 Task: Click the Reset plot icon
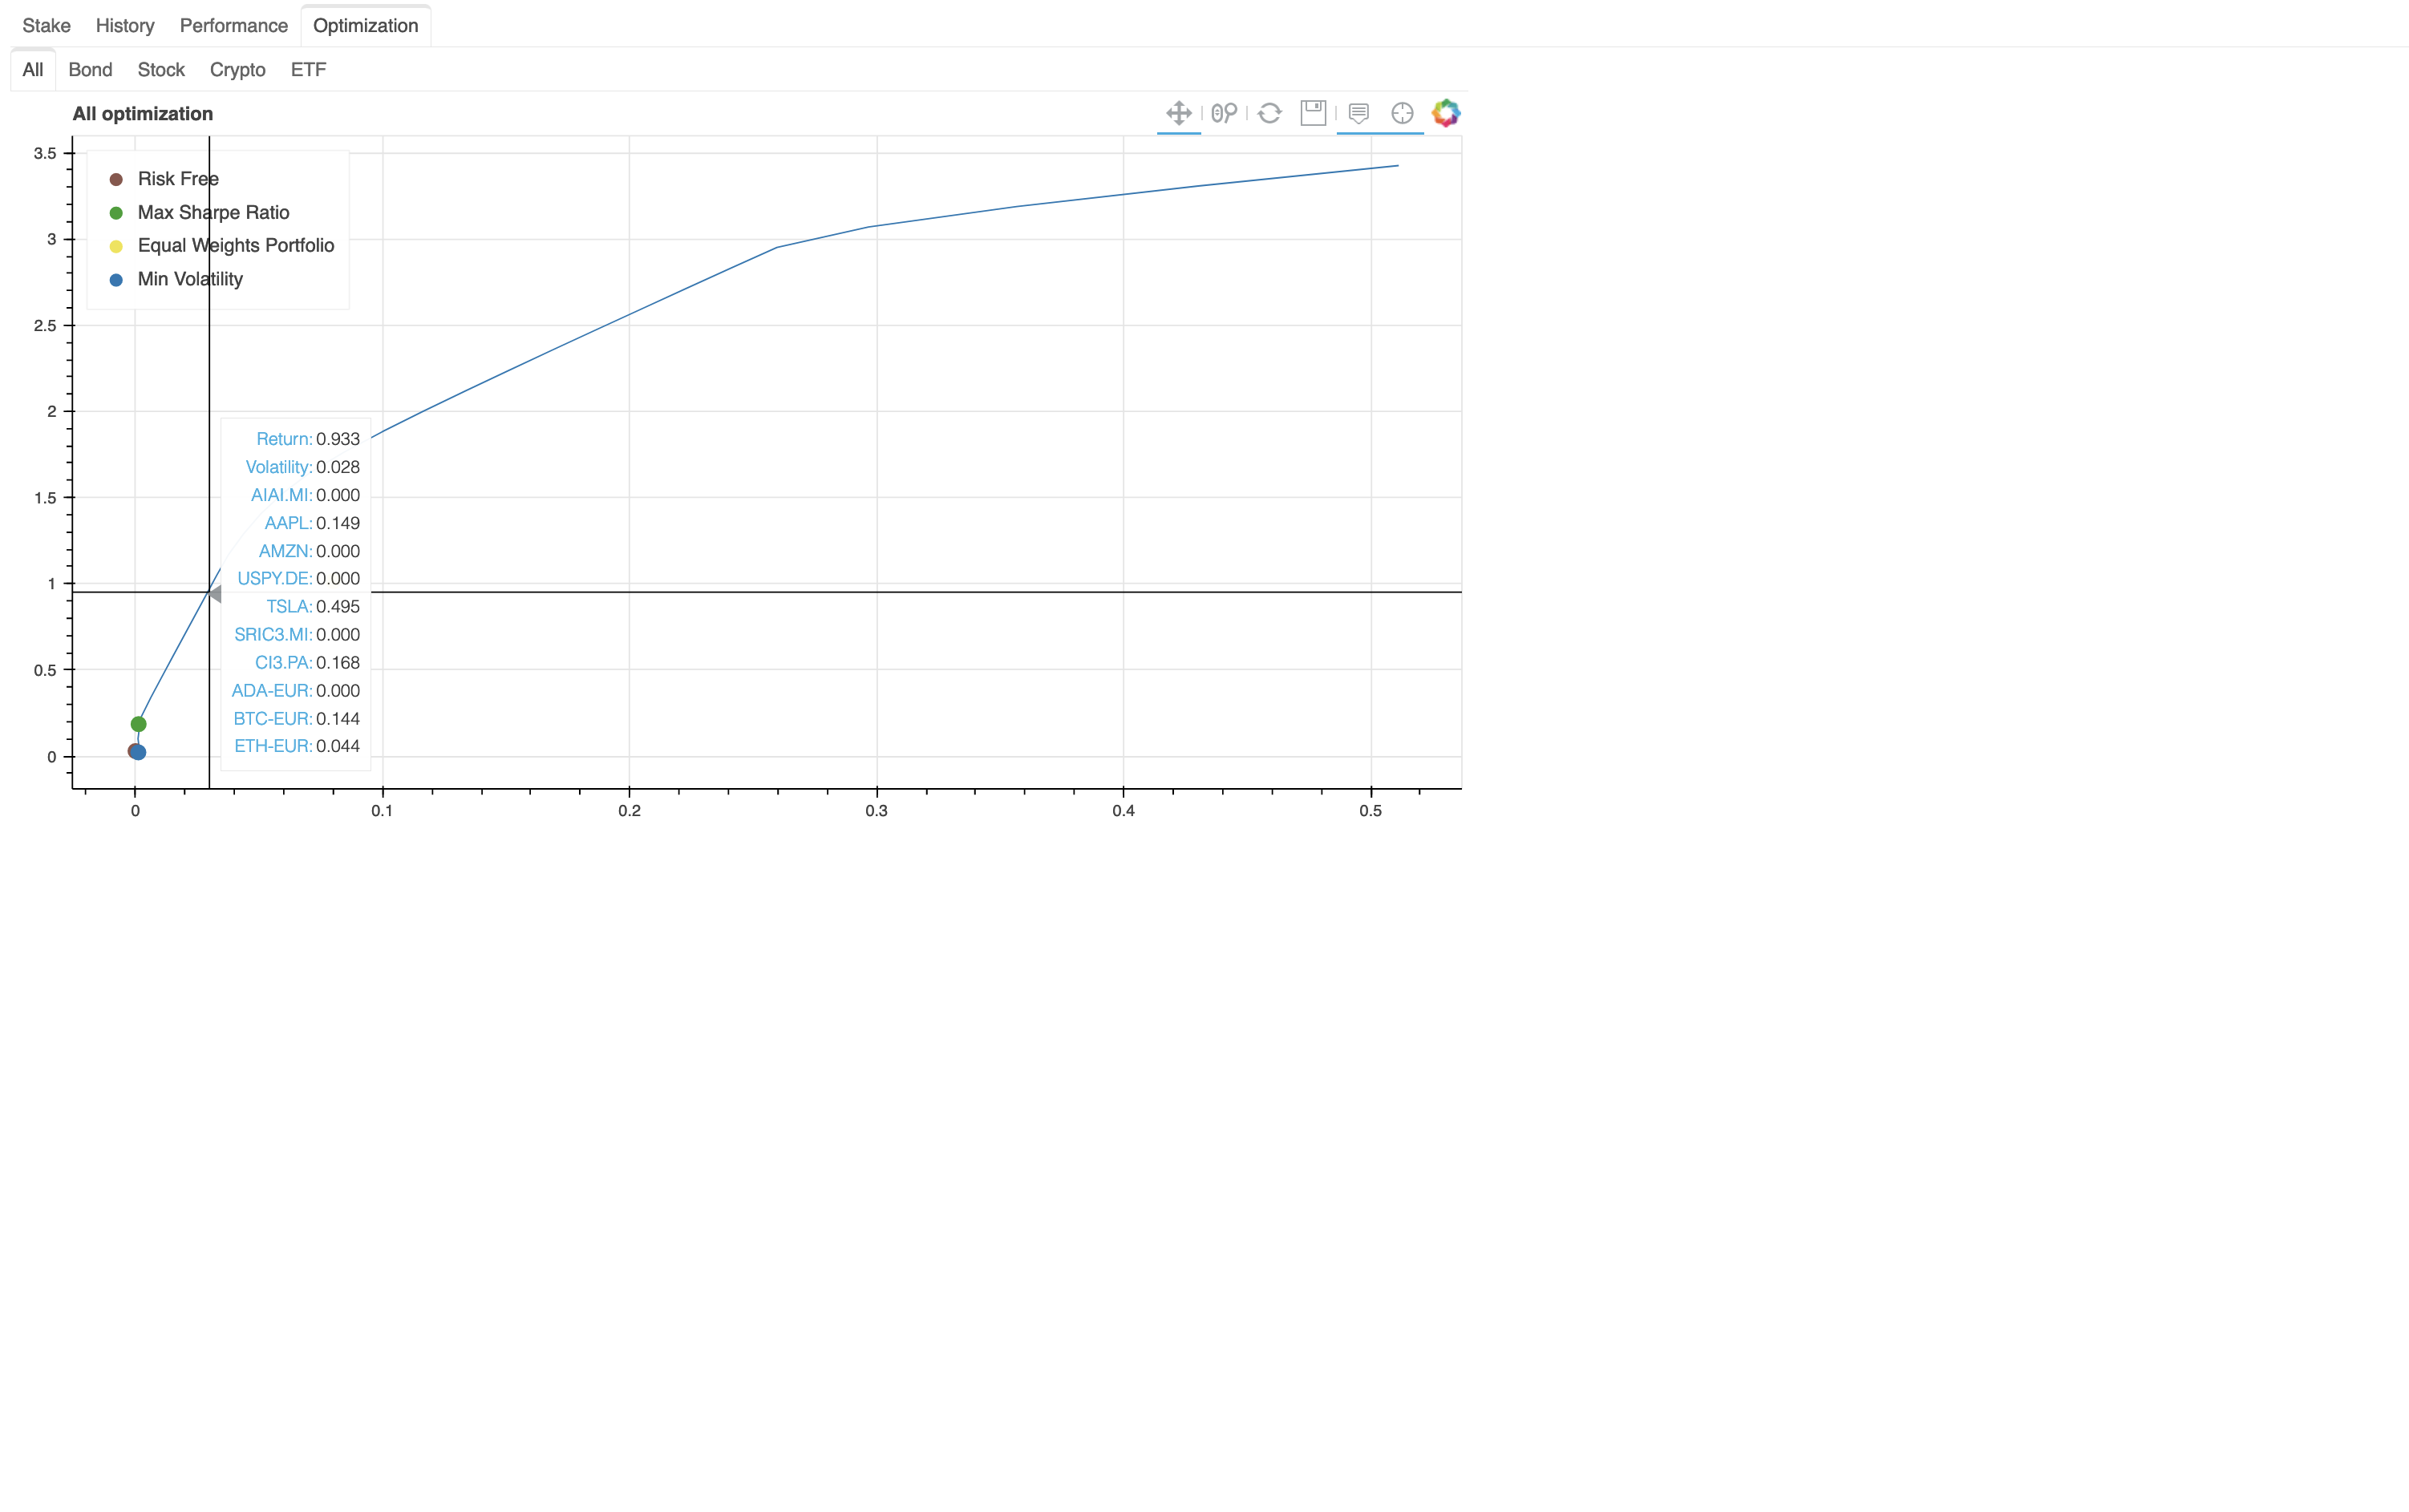click(x=1269, y=113)
